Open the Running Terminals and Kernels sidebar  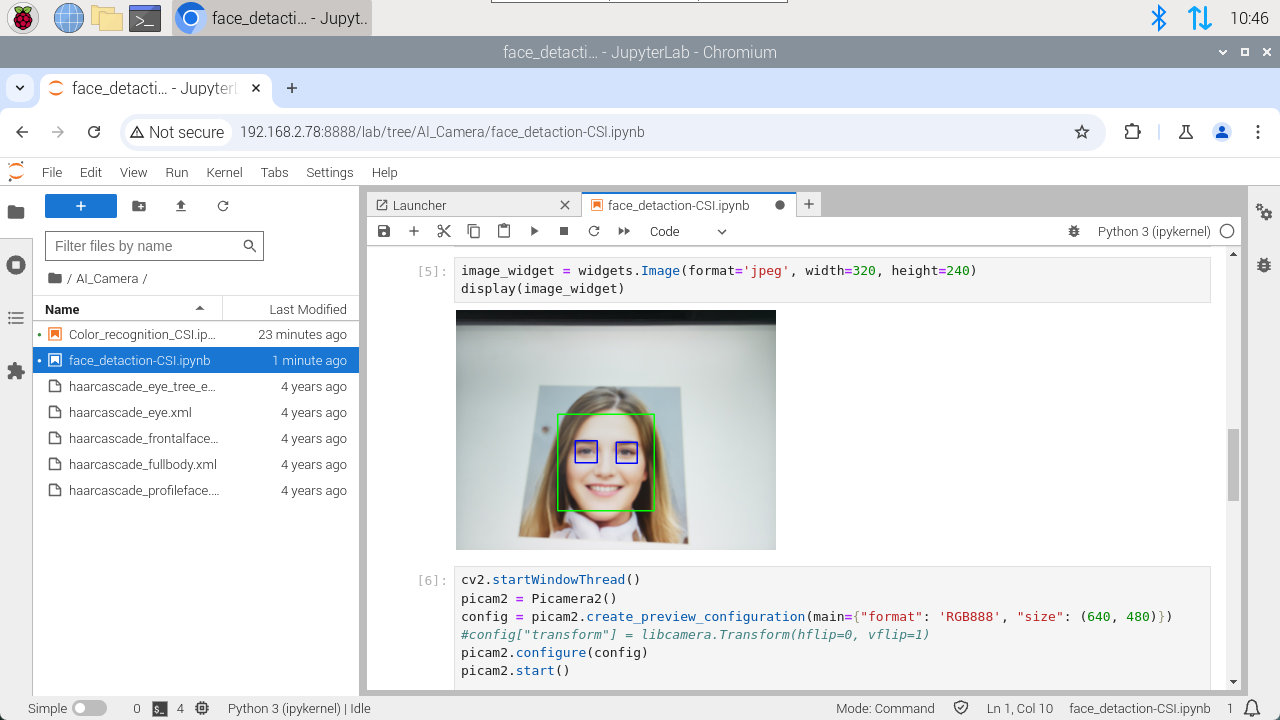point(16,265)
